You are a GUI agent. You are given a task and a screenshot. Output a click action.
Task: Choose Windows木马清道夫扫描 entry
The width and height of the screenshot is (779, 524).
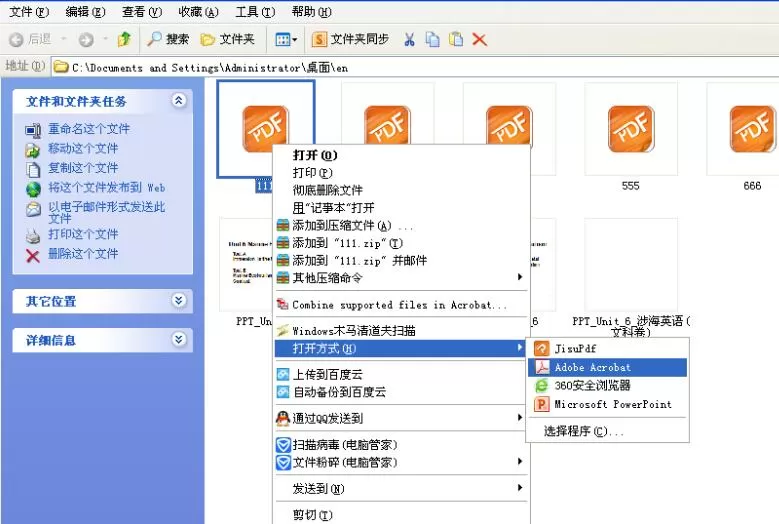tap(401, 330)
